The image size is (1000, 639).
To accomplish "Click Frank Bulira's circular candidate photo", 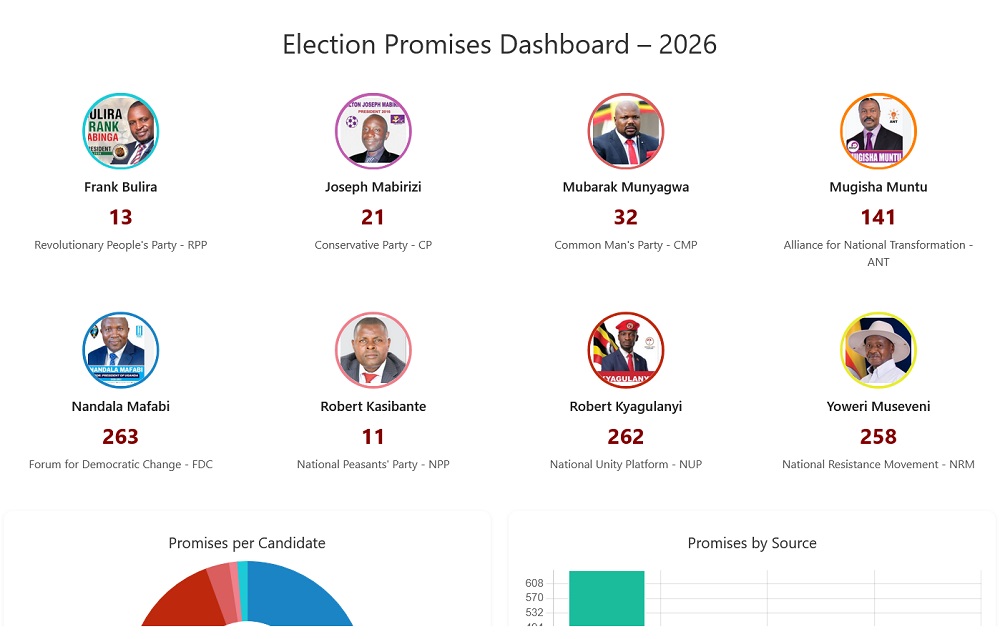I will pos(121,131).
